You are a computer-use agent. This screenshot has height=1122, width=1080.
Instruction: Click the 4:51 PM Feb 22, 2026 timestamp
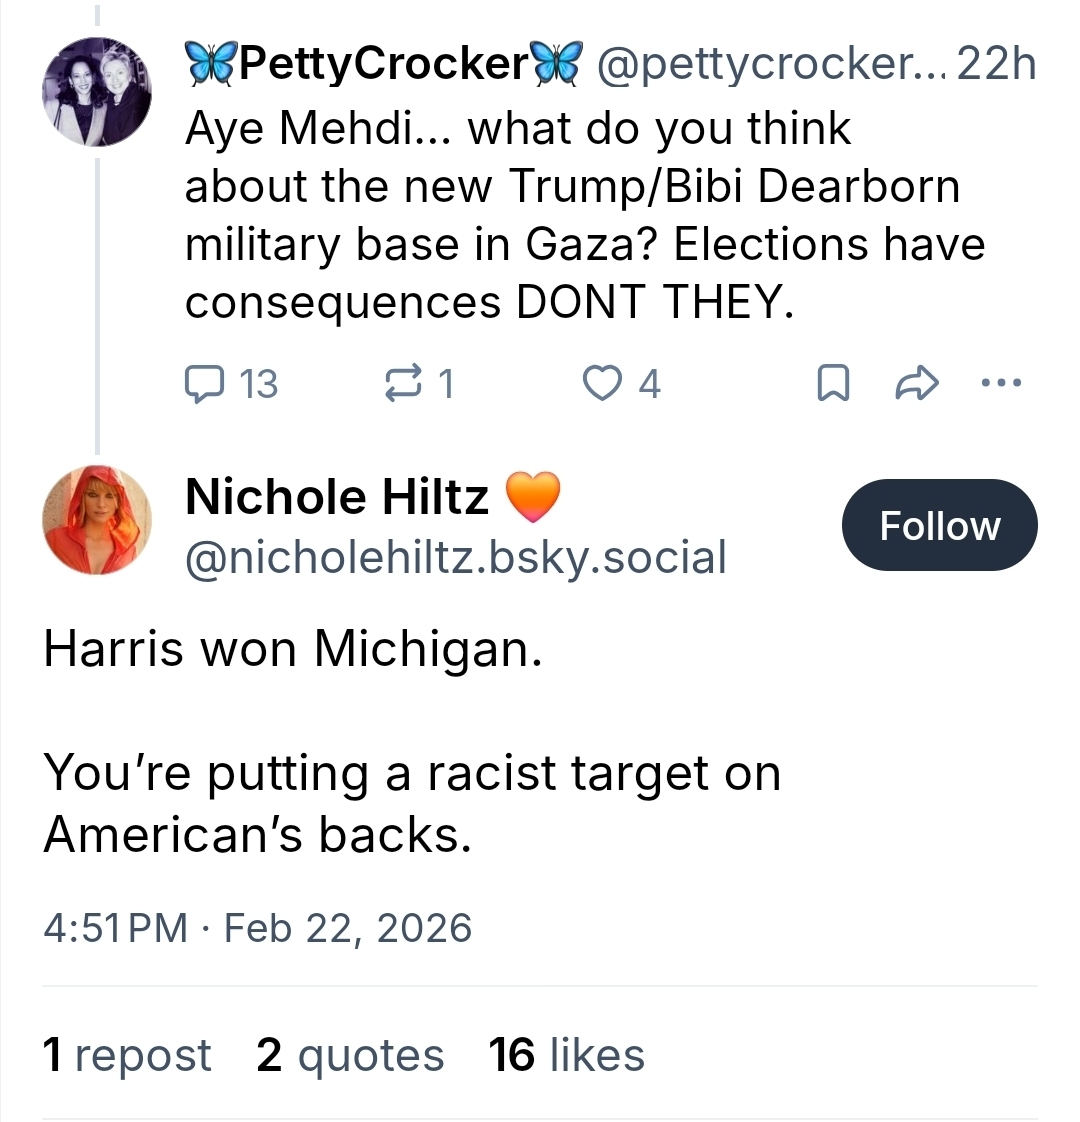(257, 928)
